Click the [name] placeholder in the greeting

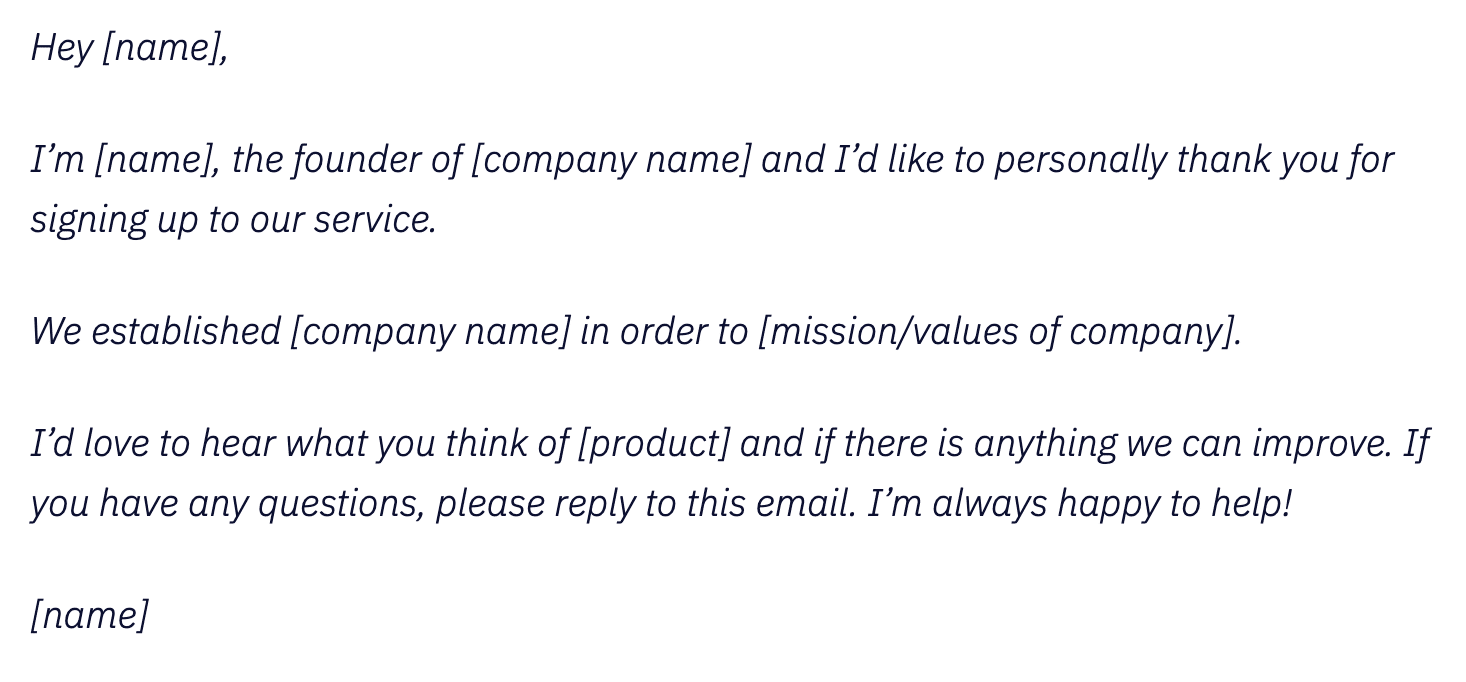(164, 48)
